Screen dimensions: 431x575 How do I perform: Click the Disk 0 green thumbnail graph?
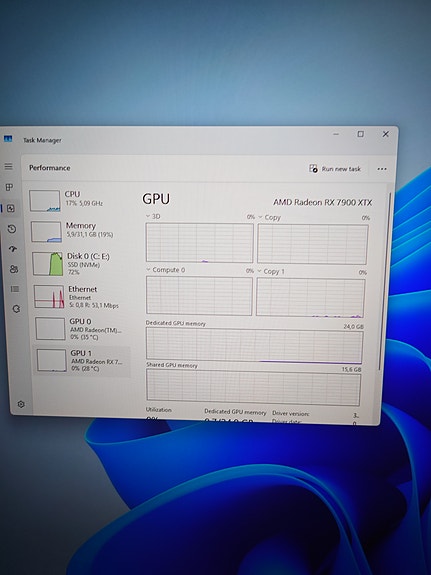[48, 264]
